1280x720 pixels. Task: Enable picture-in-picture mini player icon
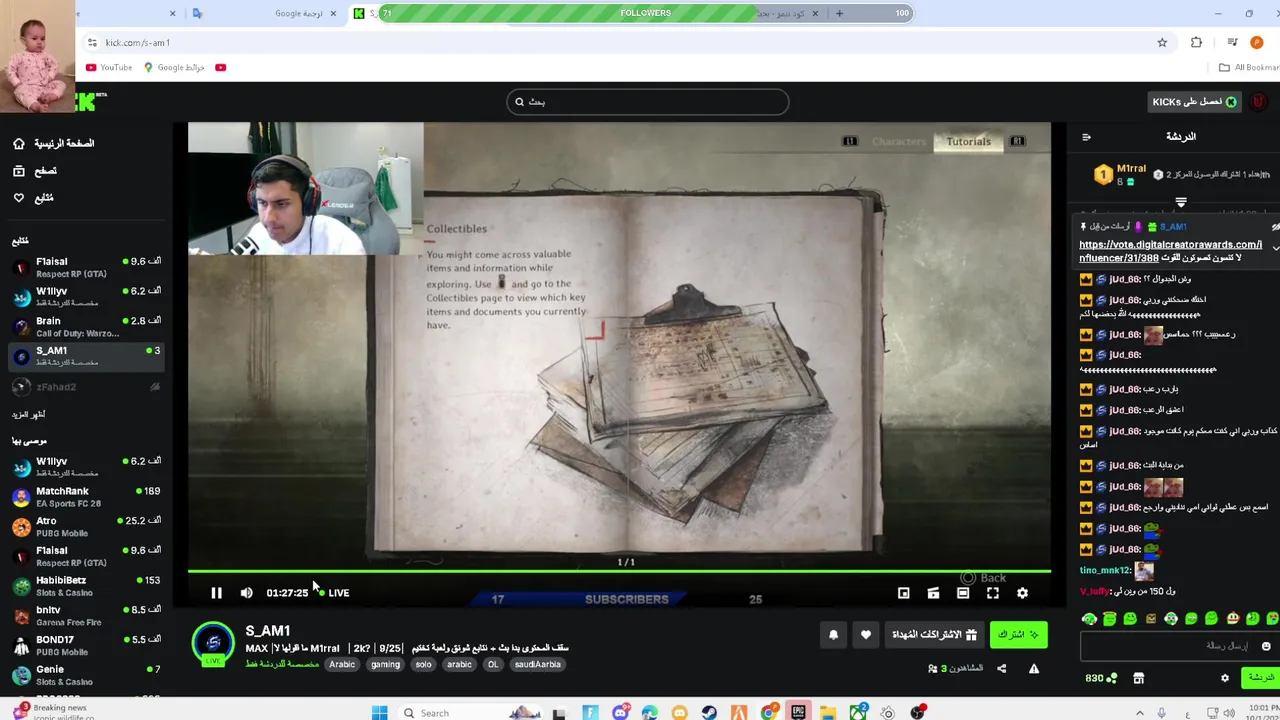pos(903,593)
